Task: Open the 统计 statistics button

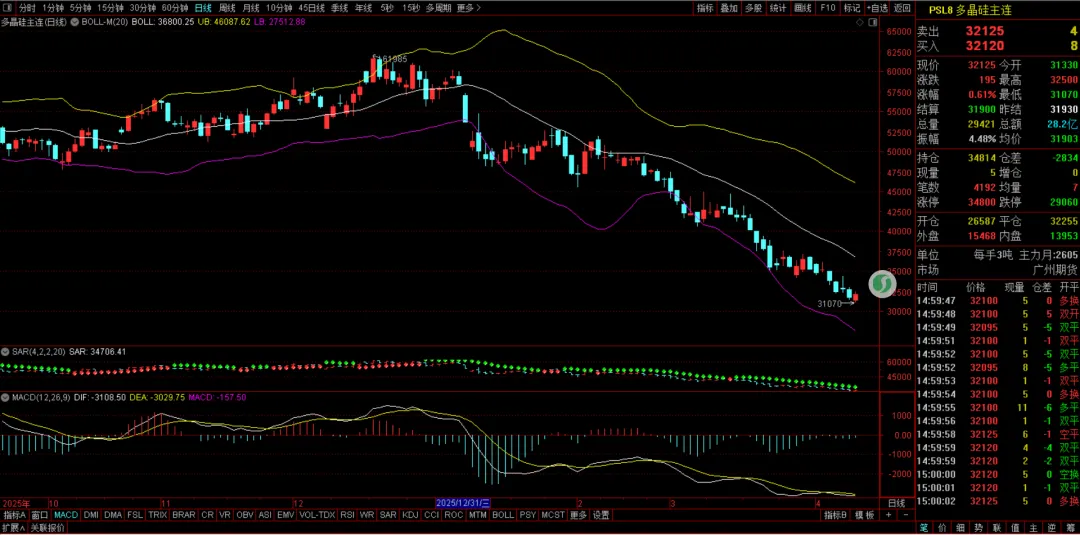Action: coord(778,8)
